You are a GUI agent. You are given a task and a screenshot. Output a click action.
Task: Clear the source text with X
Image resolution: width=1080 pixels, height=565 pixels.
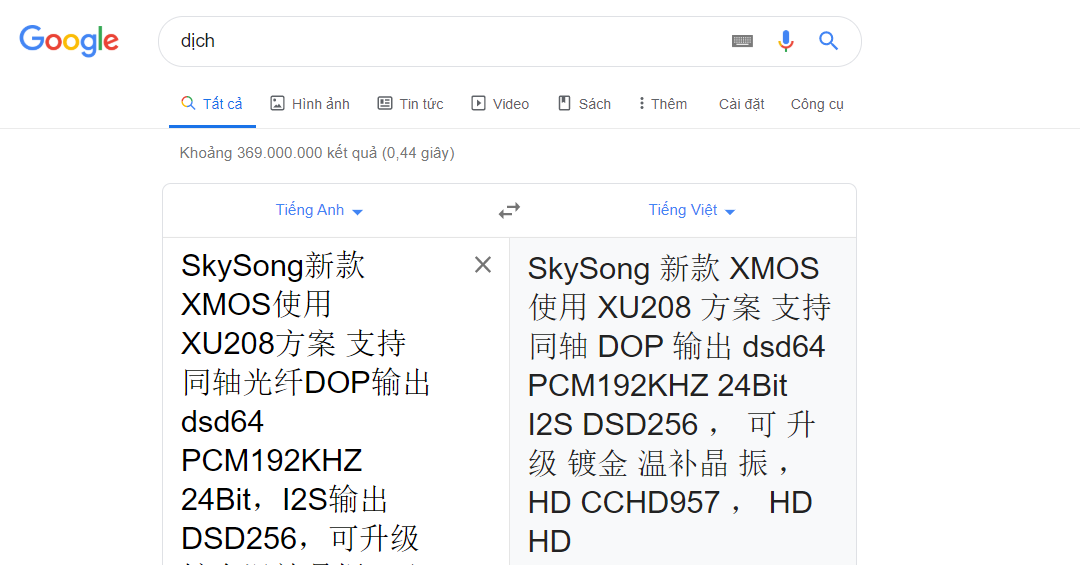pos(483,265)
